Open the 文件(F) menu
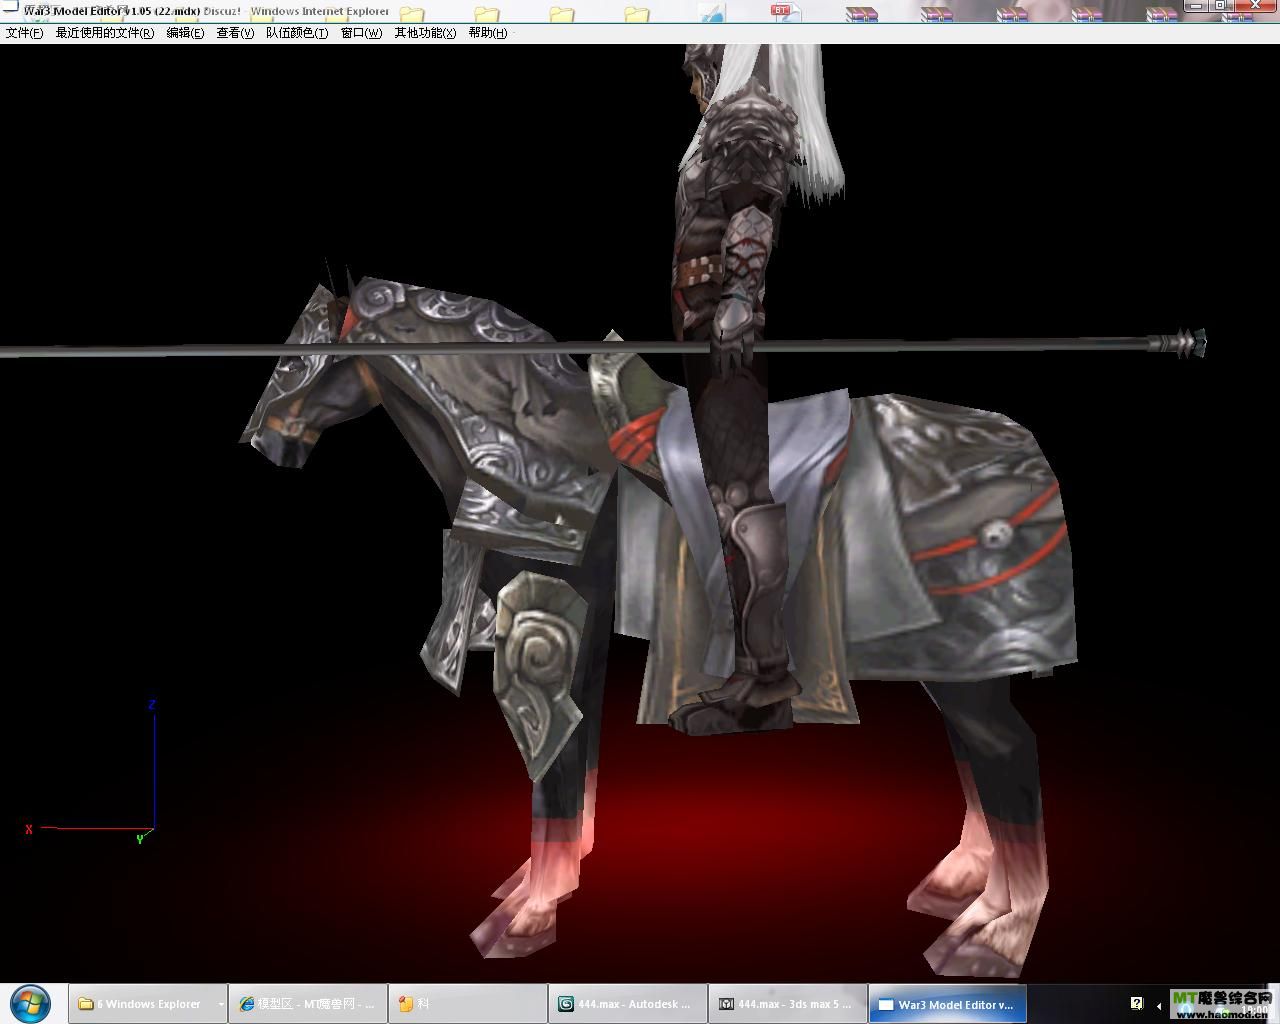This screenshot has height=1024, width=1280. tap(24, 33)
